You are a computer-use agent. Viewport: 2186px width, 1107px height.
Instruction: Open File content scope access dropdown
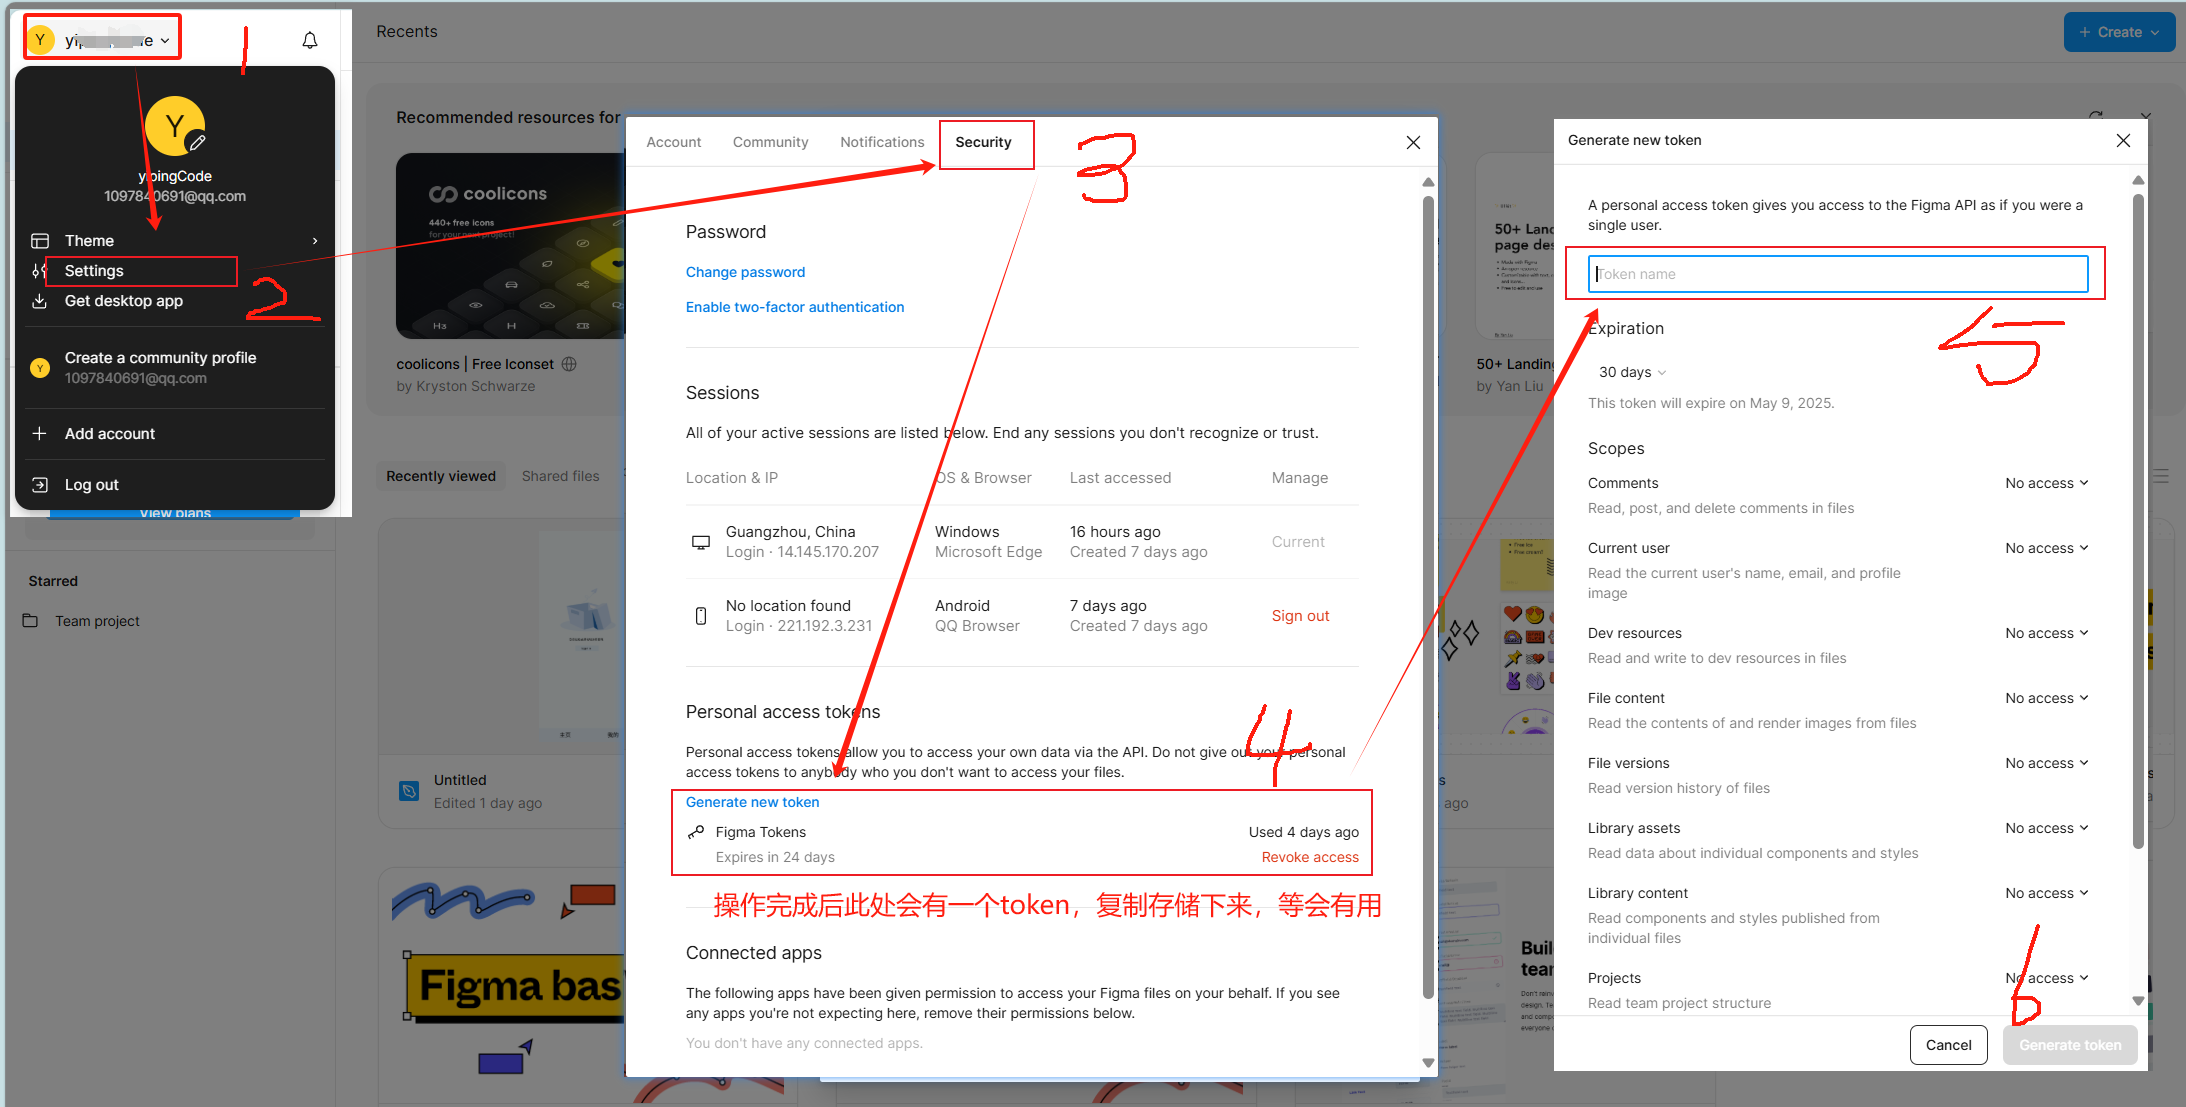(x=2046, y=698)
